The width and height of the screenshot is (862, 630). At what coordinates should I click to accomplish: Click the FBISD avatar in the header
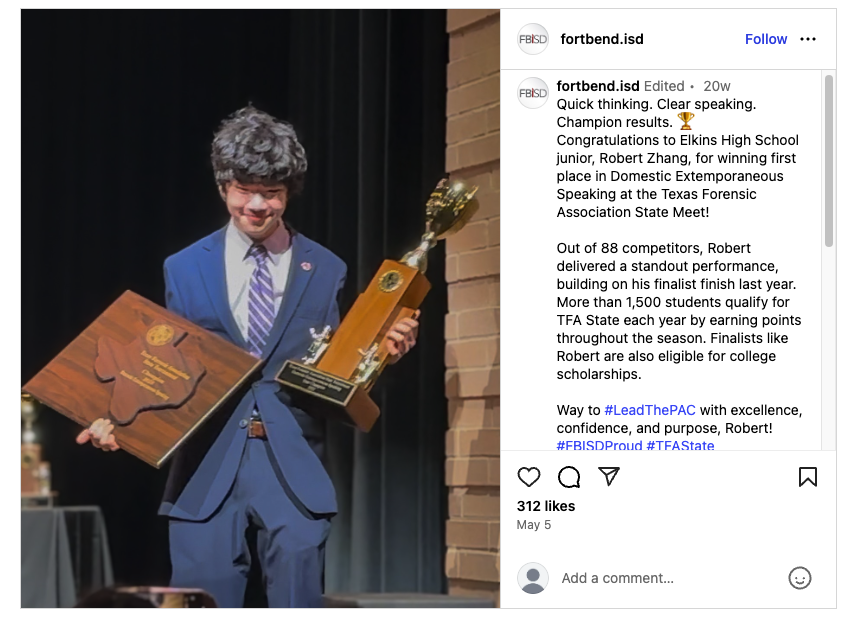533,39
